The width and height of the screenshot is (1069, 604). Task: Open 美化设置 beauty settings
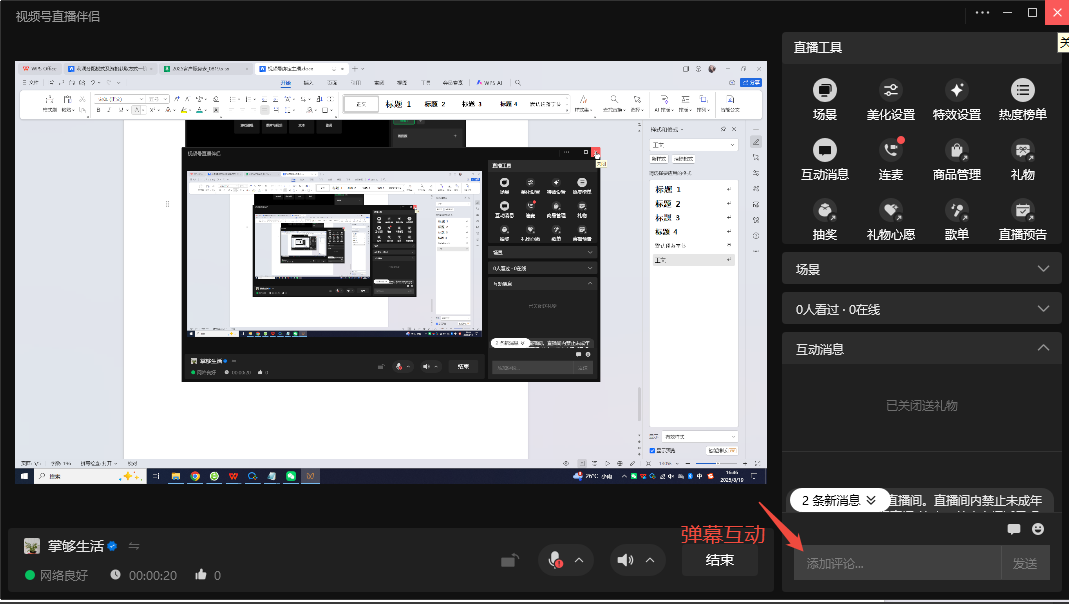890,91
